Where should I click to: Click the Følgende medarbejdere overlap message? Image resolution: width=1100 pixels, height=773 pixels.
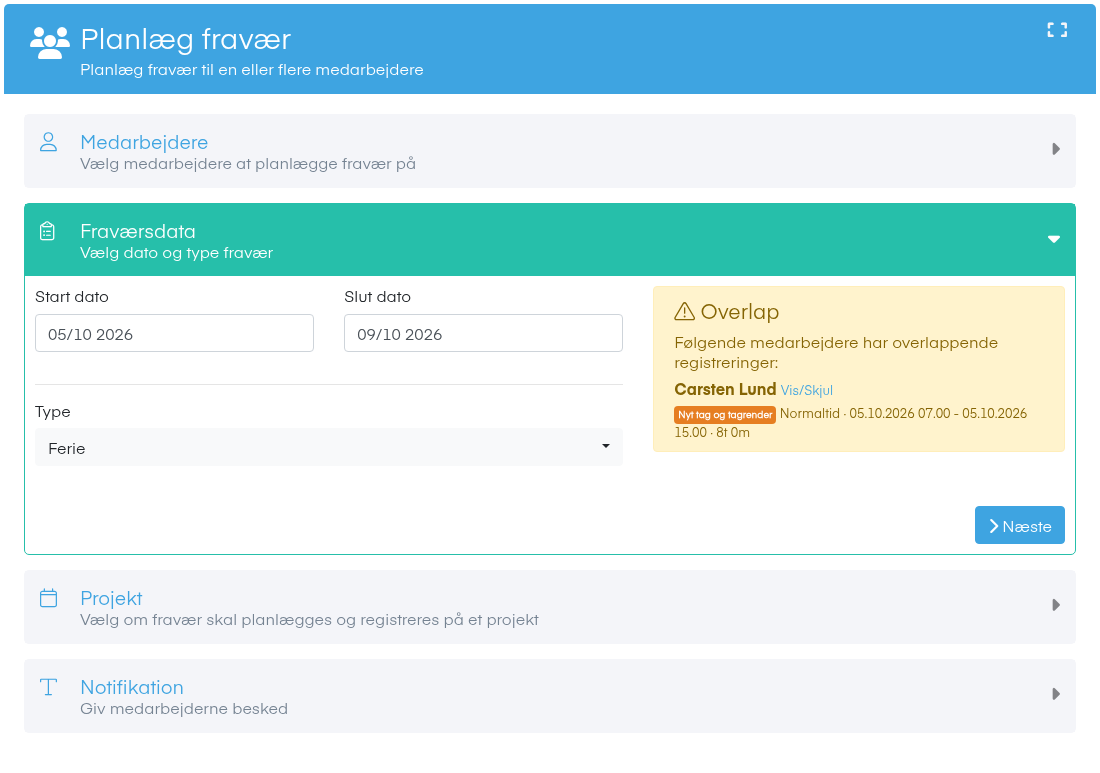click(836, 353)
